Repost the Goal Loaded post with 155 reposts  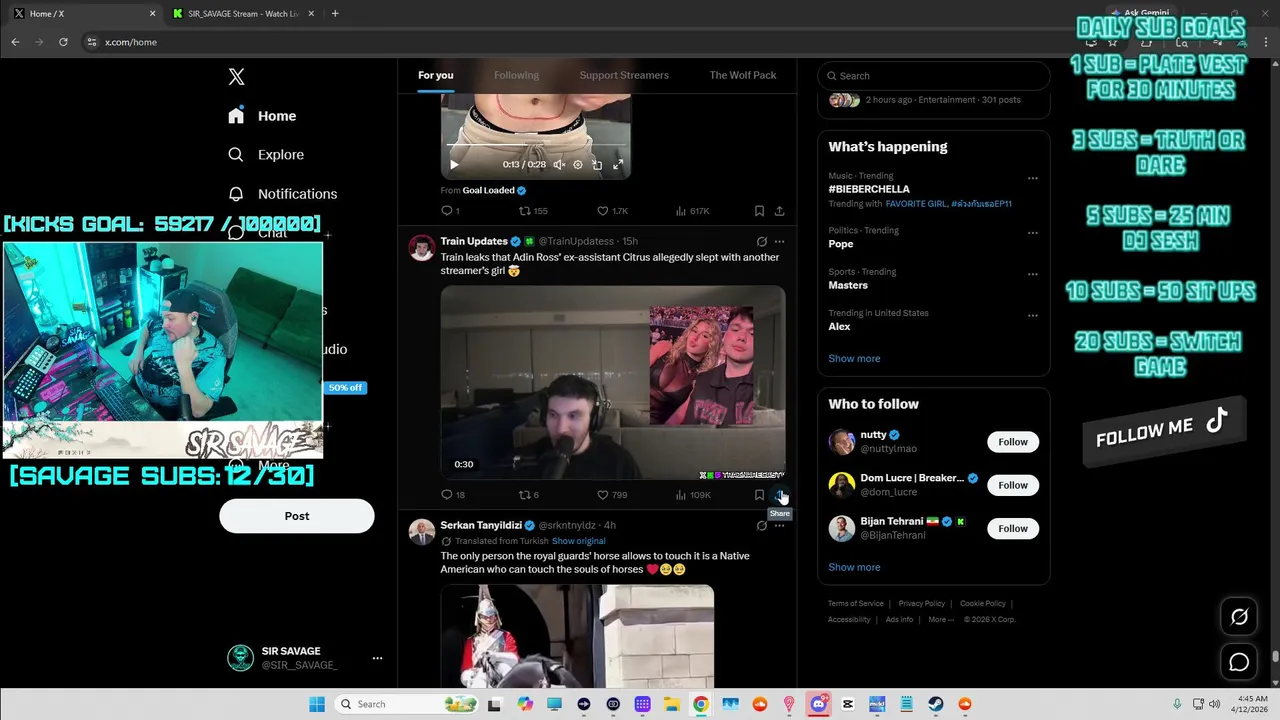point(533,211)
